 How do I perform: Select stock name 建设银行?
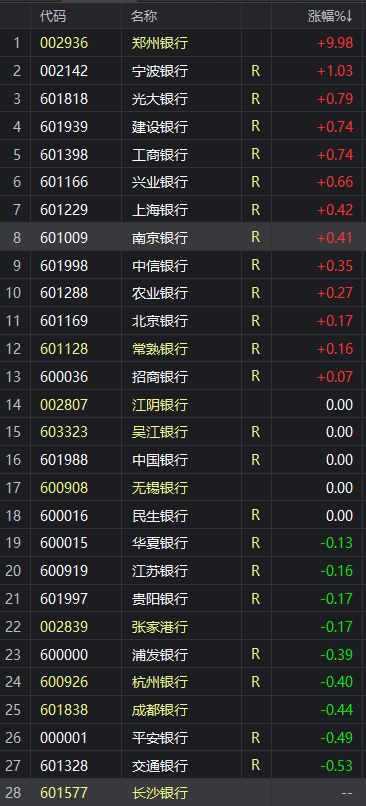point(160,126)
